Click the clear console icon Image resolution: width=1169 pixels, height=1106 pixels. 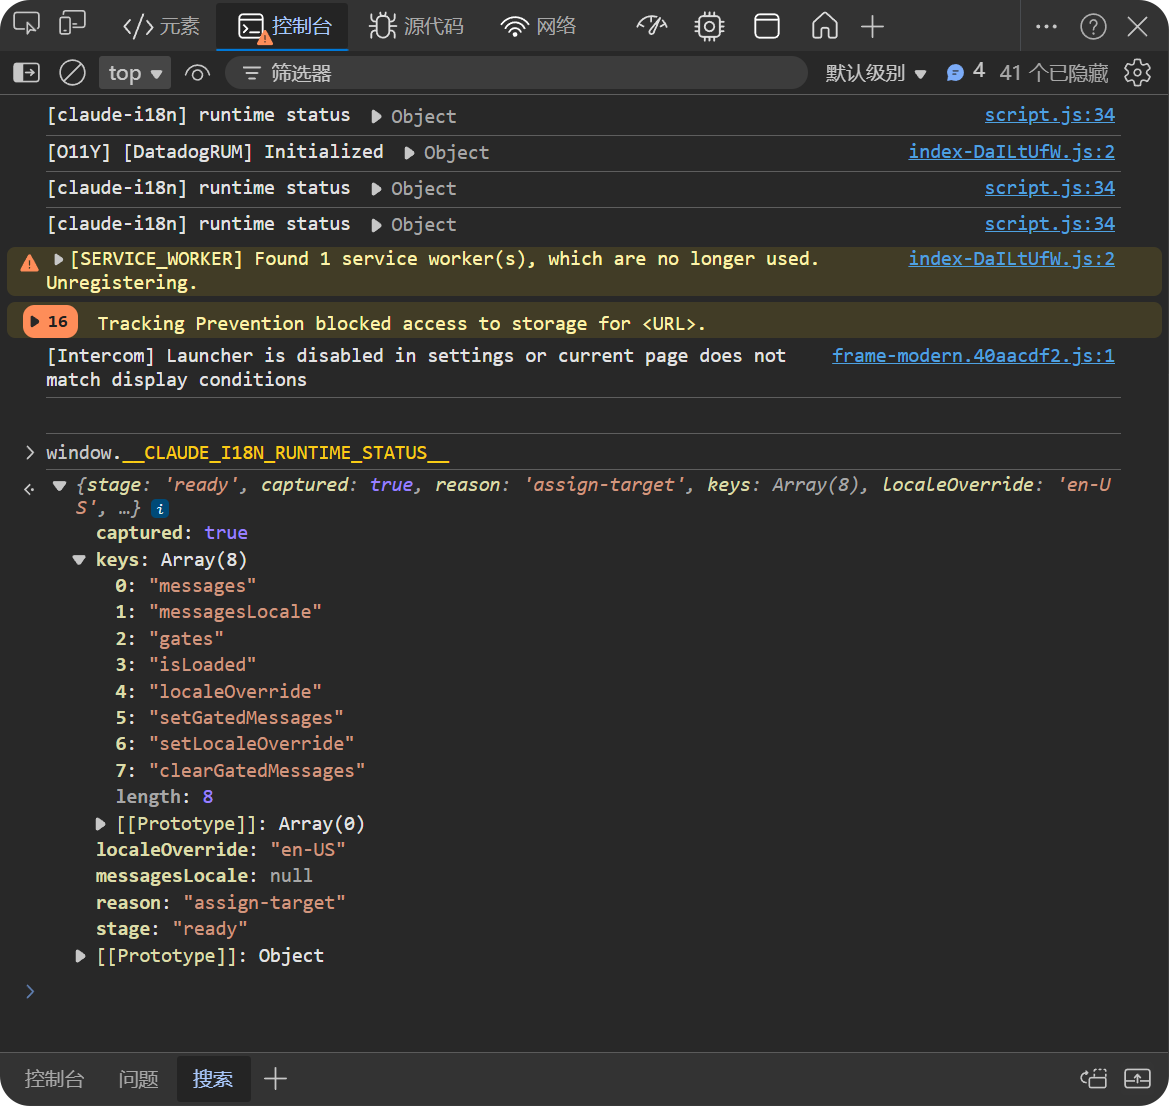[x=70, y=72]
